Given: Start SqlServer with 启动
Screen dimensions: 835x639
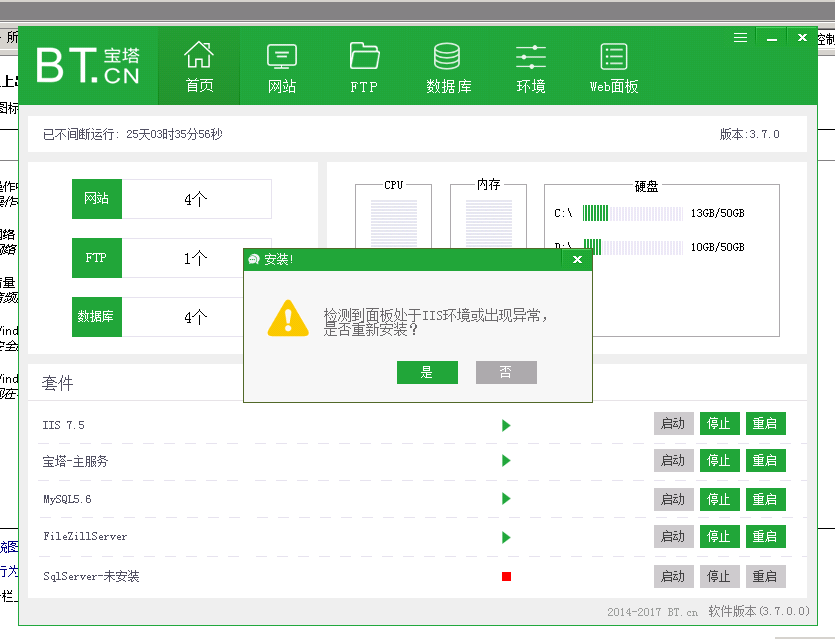Looking at the screenshot, I should pyautogui.click(x=674, y=577).
